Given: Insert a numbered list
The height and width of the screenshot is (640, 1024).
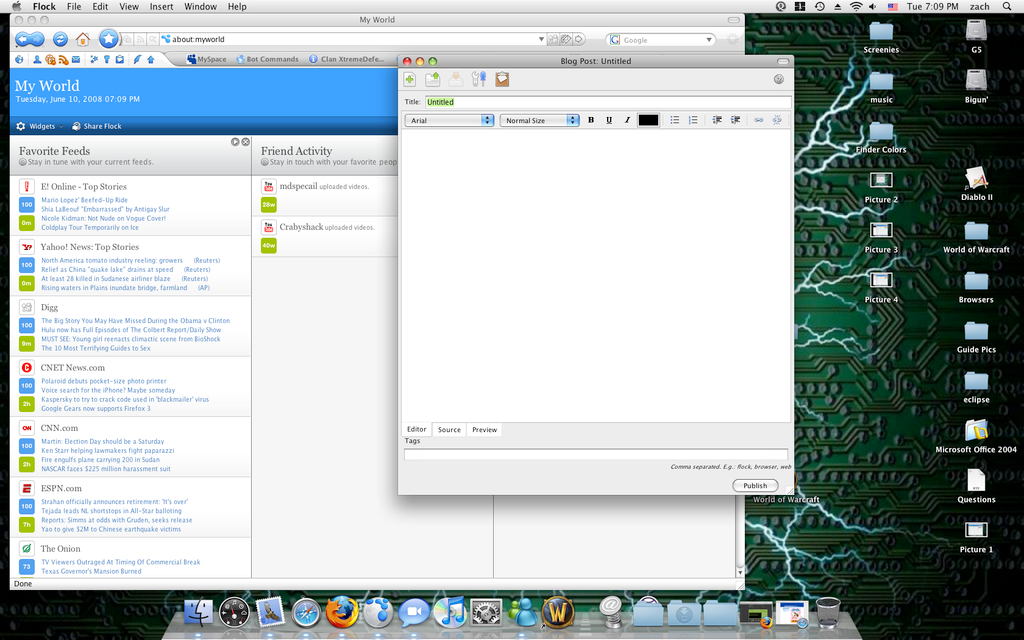Looking at the screenshot, I should 693,120.
